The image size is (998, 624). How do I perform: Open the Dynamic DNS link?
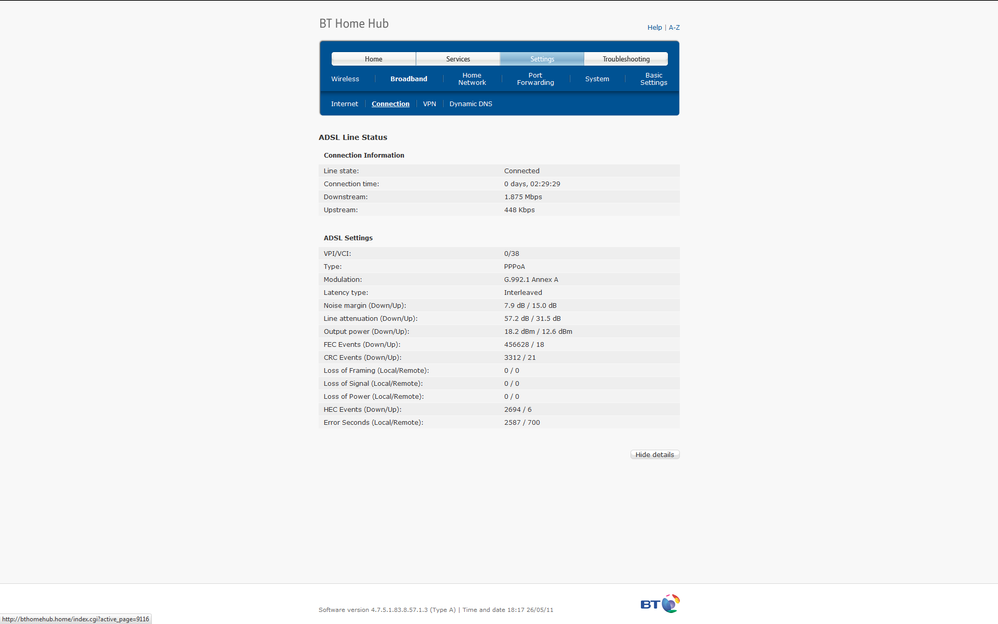[x=470, y=104]
